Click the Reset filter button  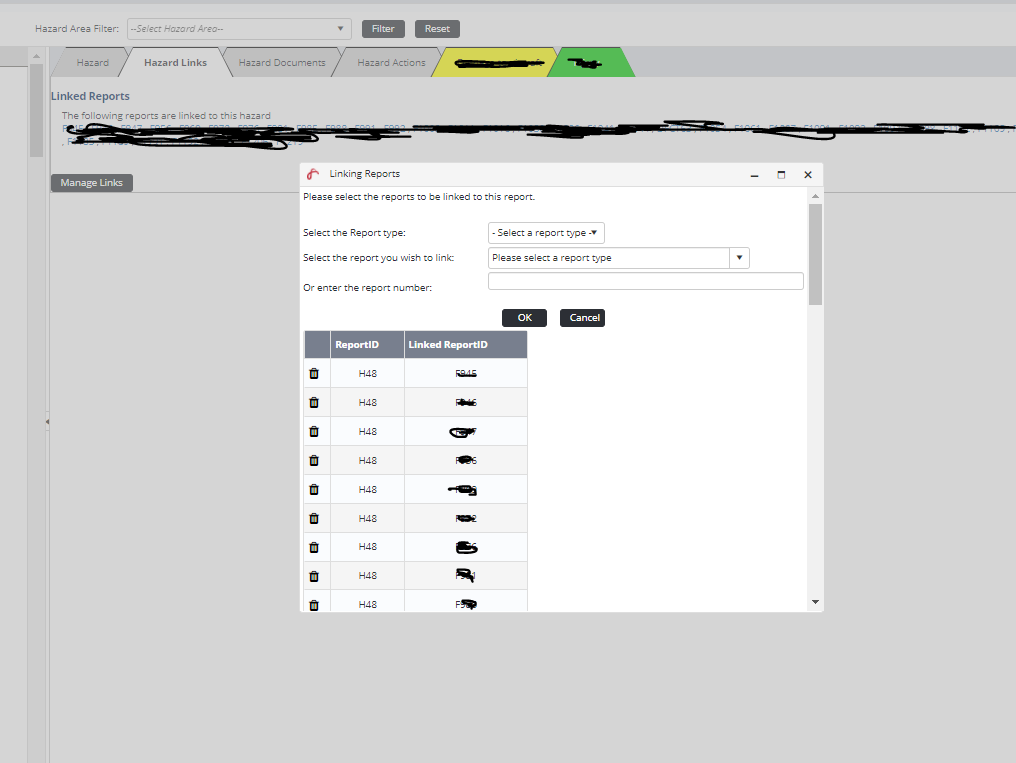tap(437, 29)
